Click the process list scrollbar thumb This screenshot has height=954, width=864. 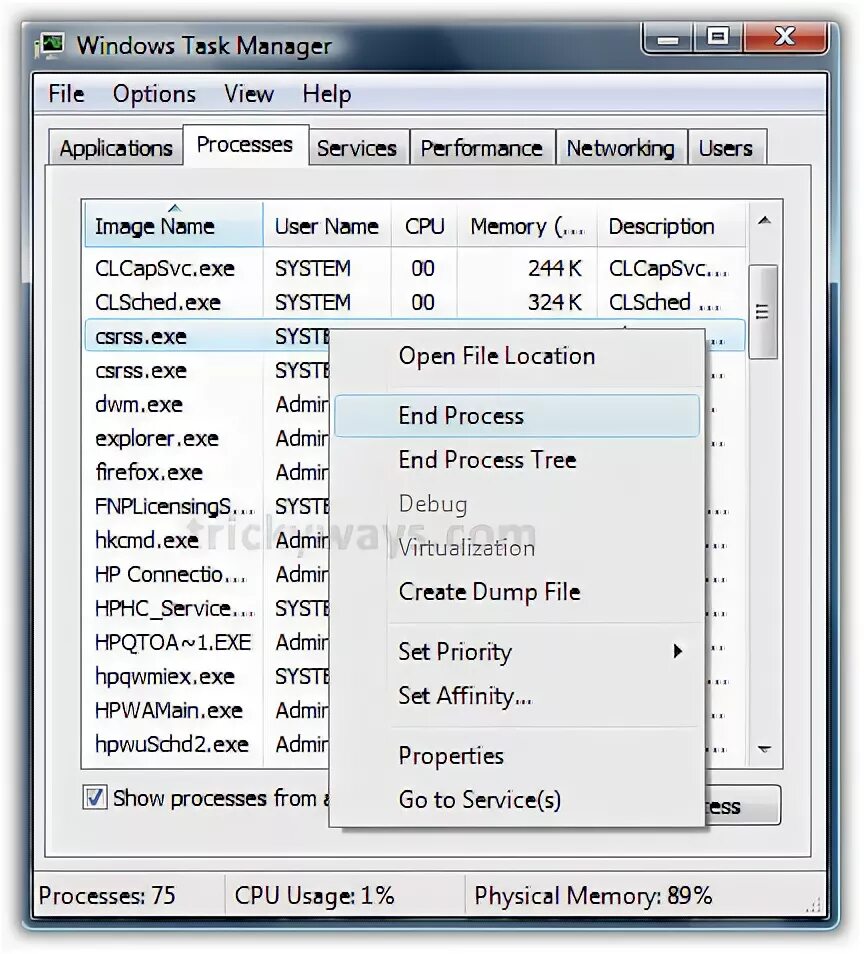pos(763,312)
